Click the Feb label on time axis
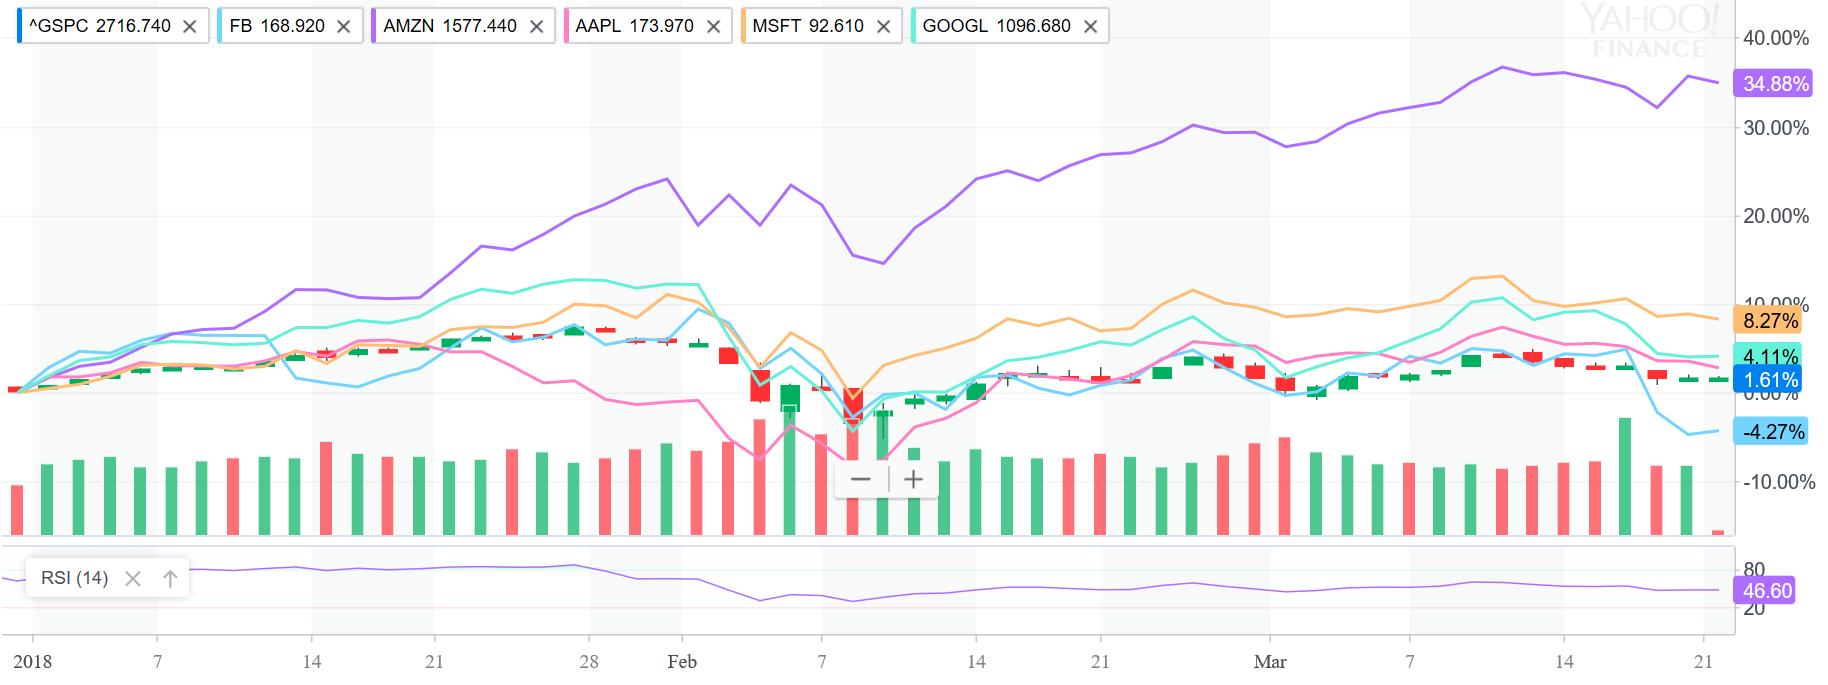 (682, 661)
